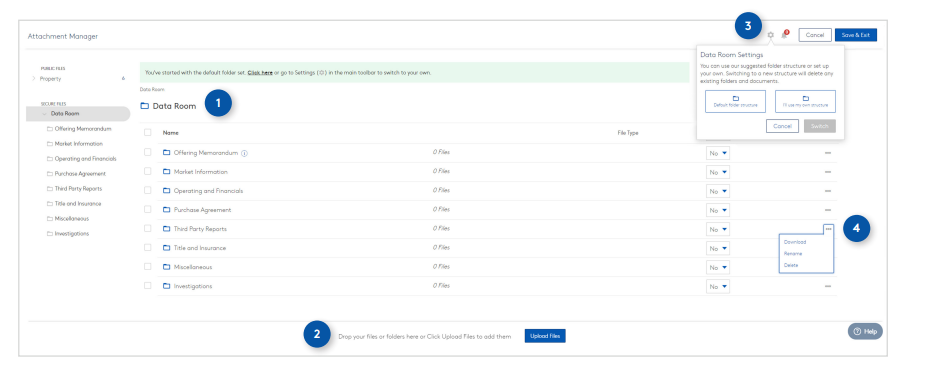Open the No dropdown for Operating and Financials
940x379 pixels.
[718, 191]
